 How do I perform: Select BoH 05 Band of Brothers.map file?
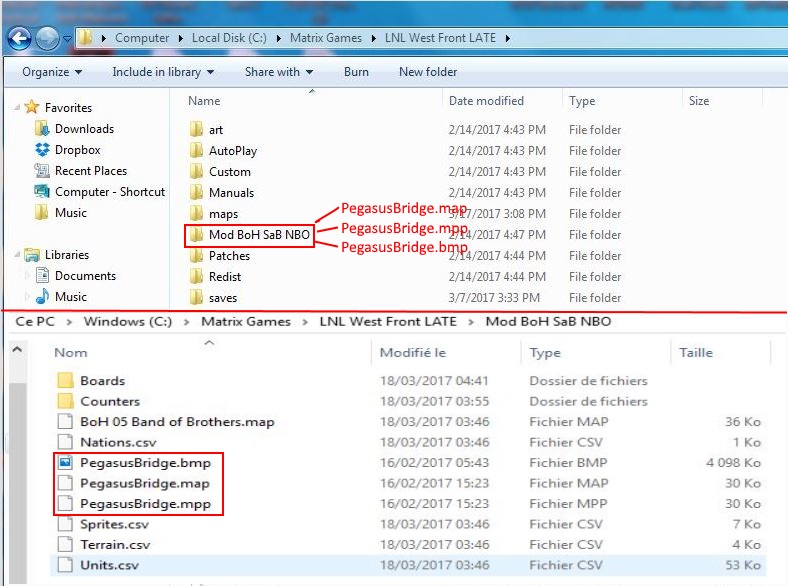pyautogui.click(x=177, y=422)
